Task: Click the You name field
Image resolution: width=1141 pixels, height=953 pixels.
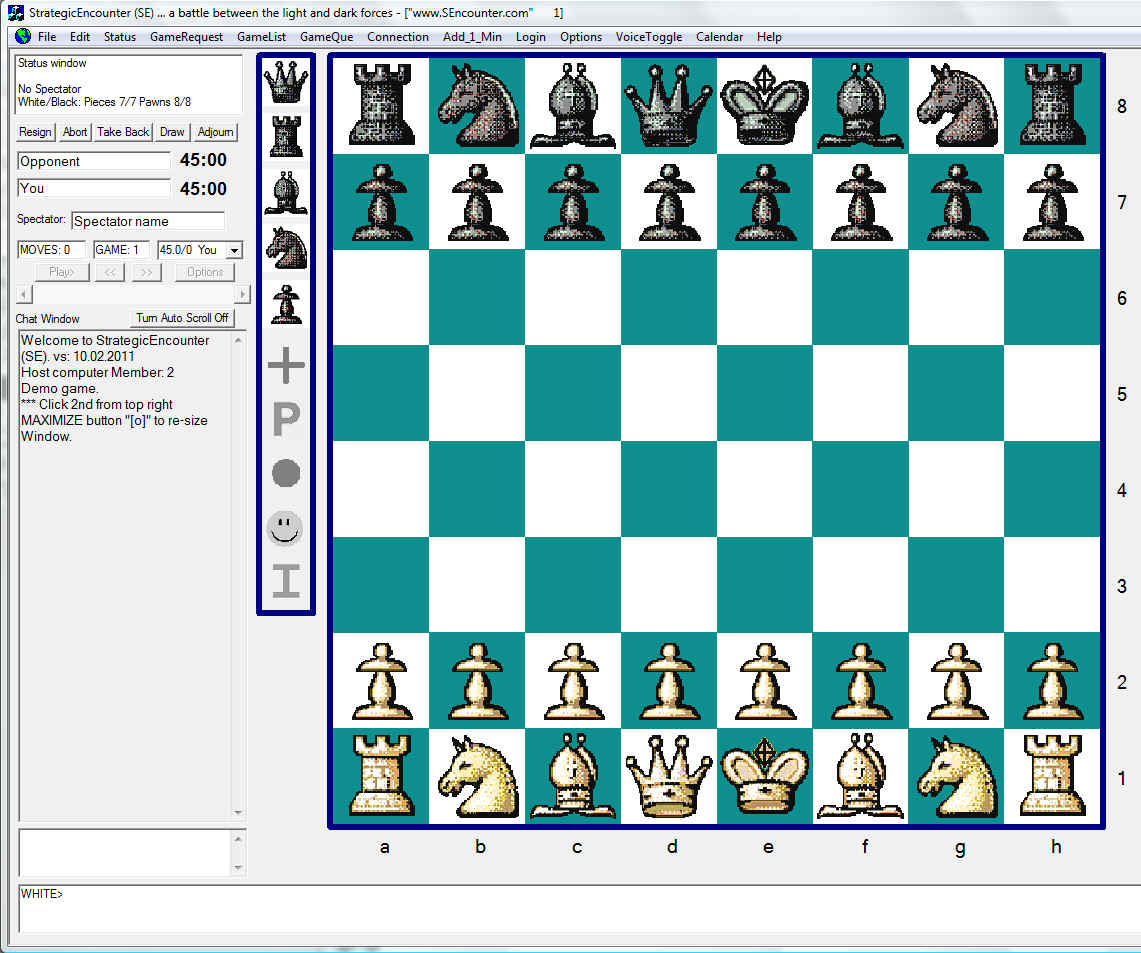Action: click(x=93, y=188)
